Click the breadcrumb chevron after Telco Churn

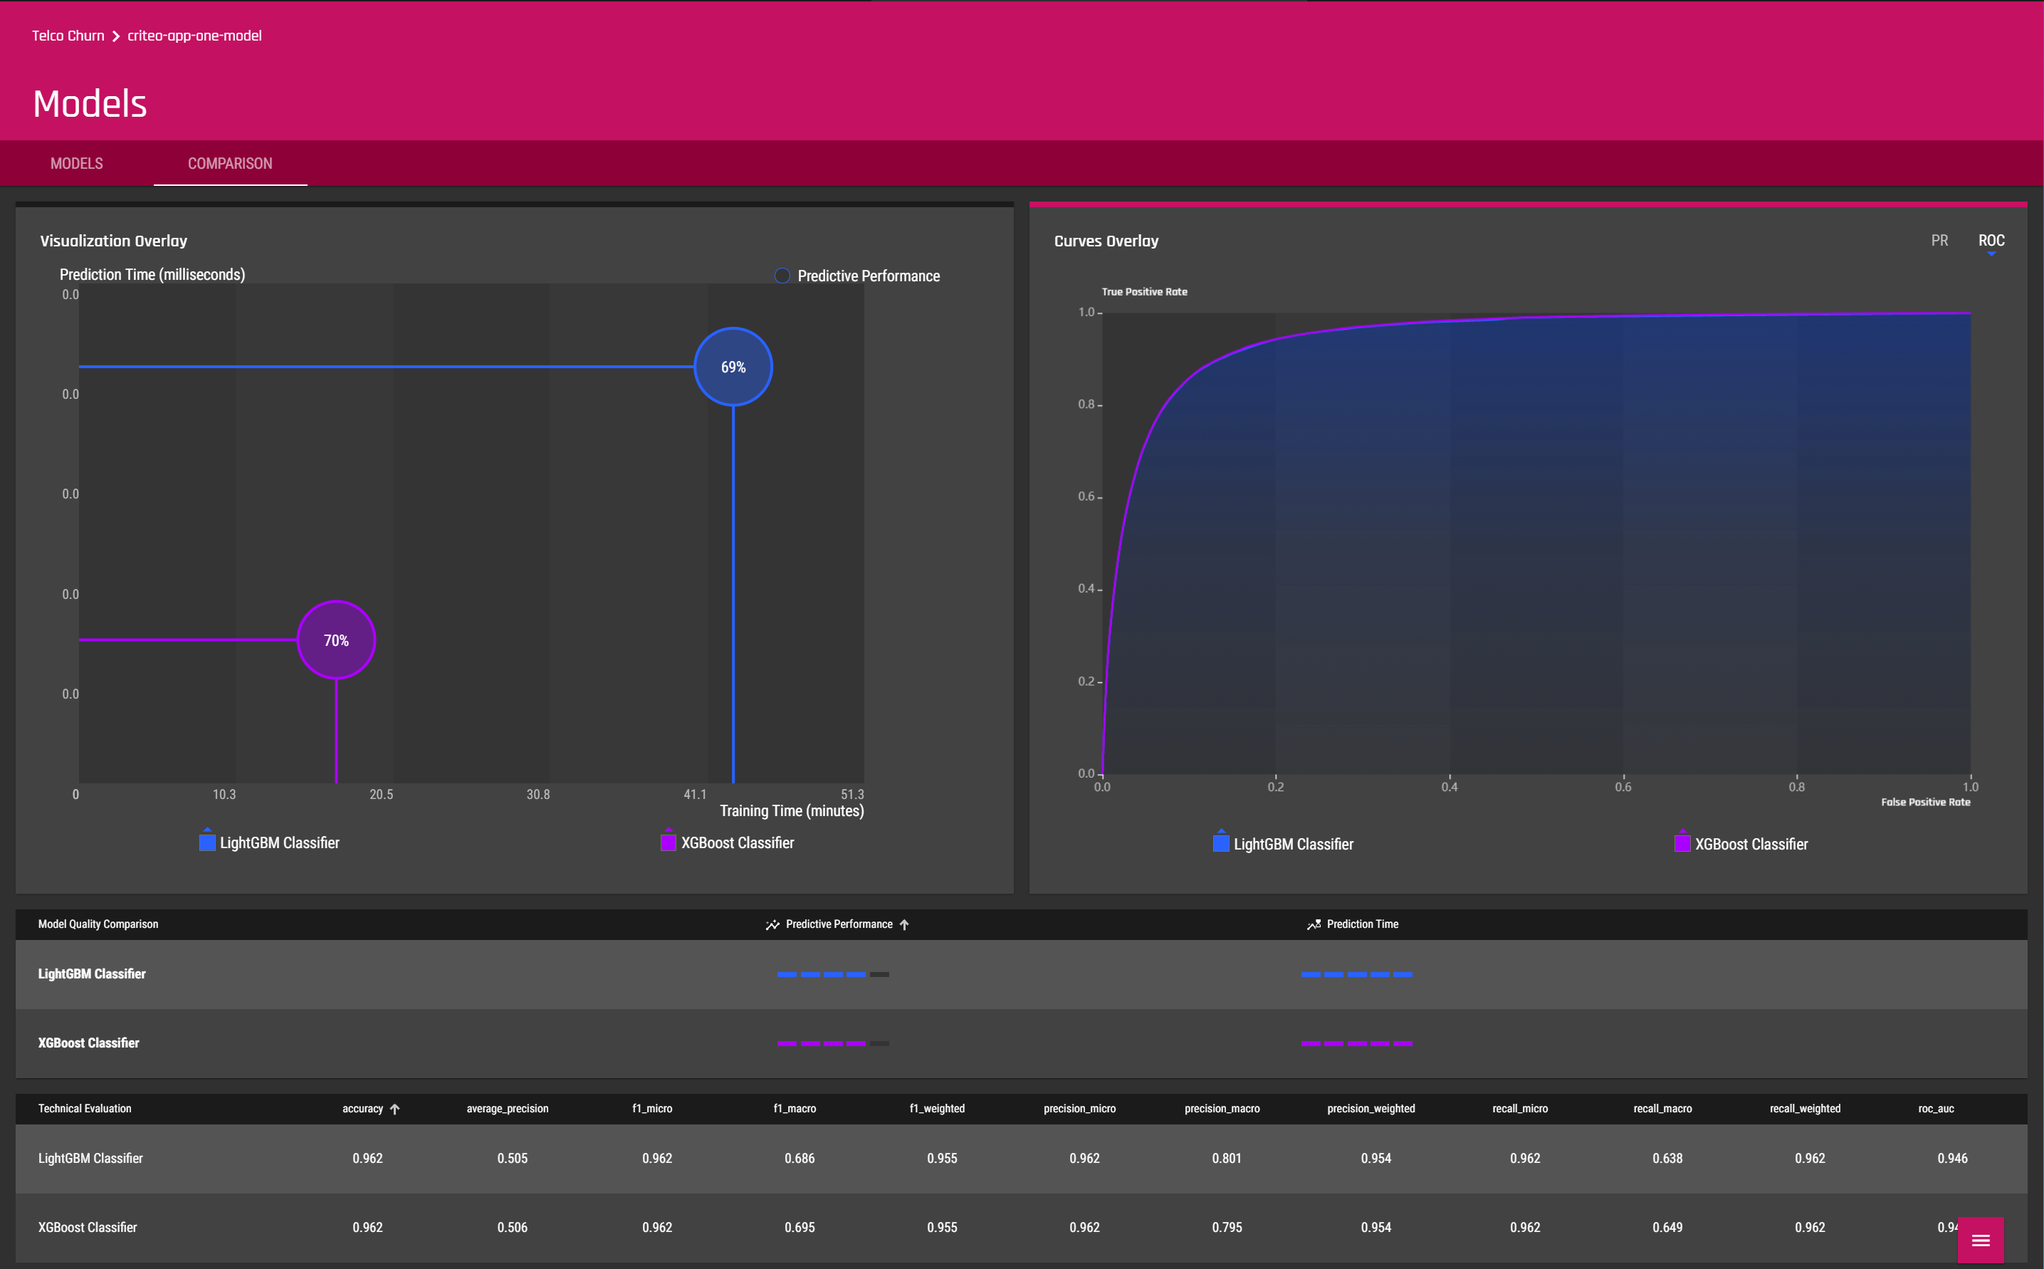coord(116,36)
